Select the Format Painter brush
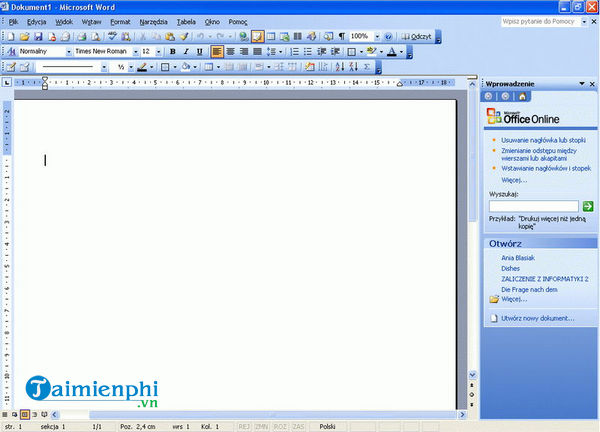Viewport: 600px width, 432px height. click(x=184, y=36)
